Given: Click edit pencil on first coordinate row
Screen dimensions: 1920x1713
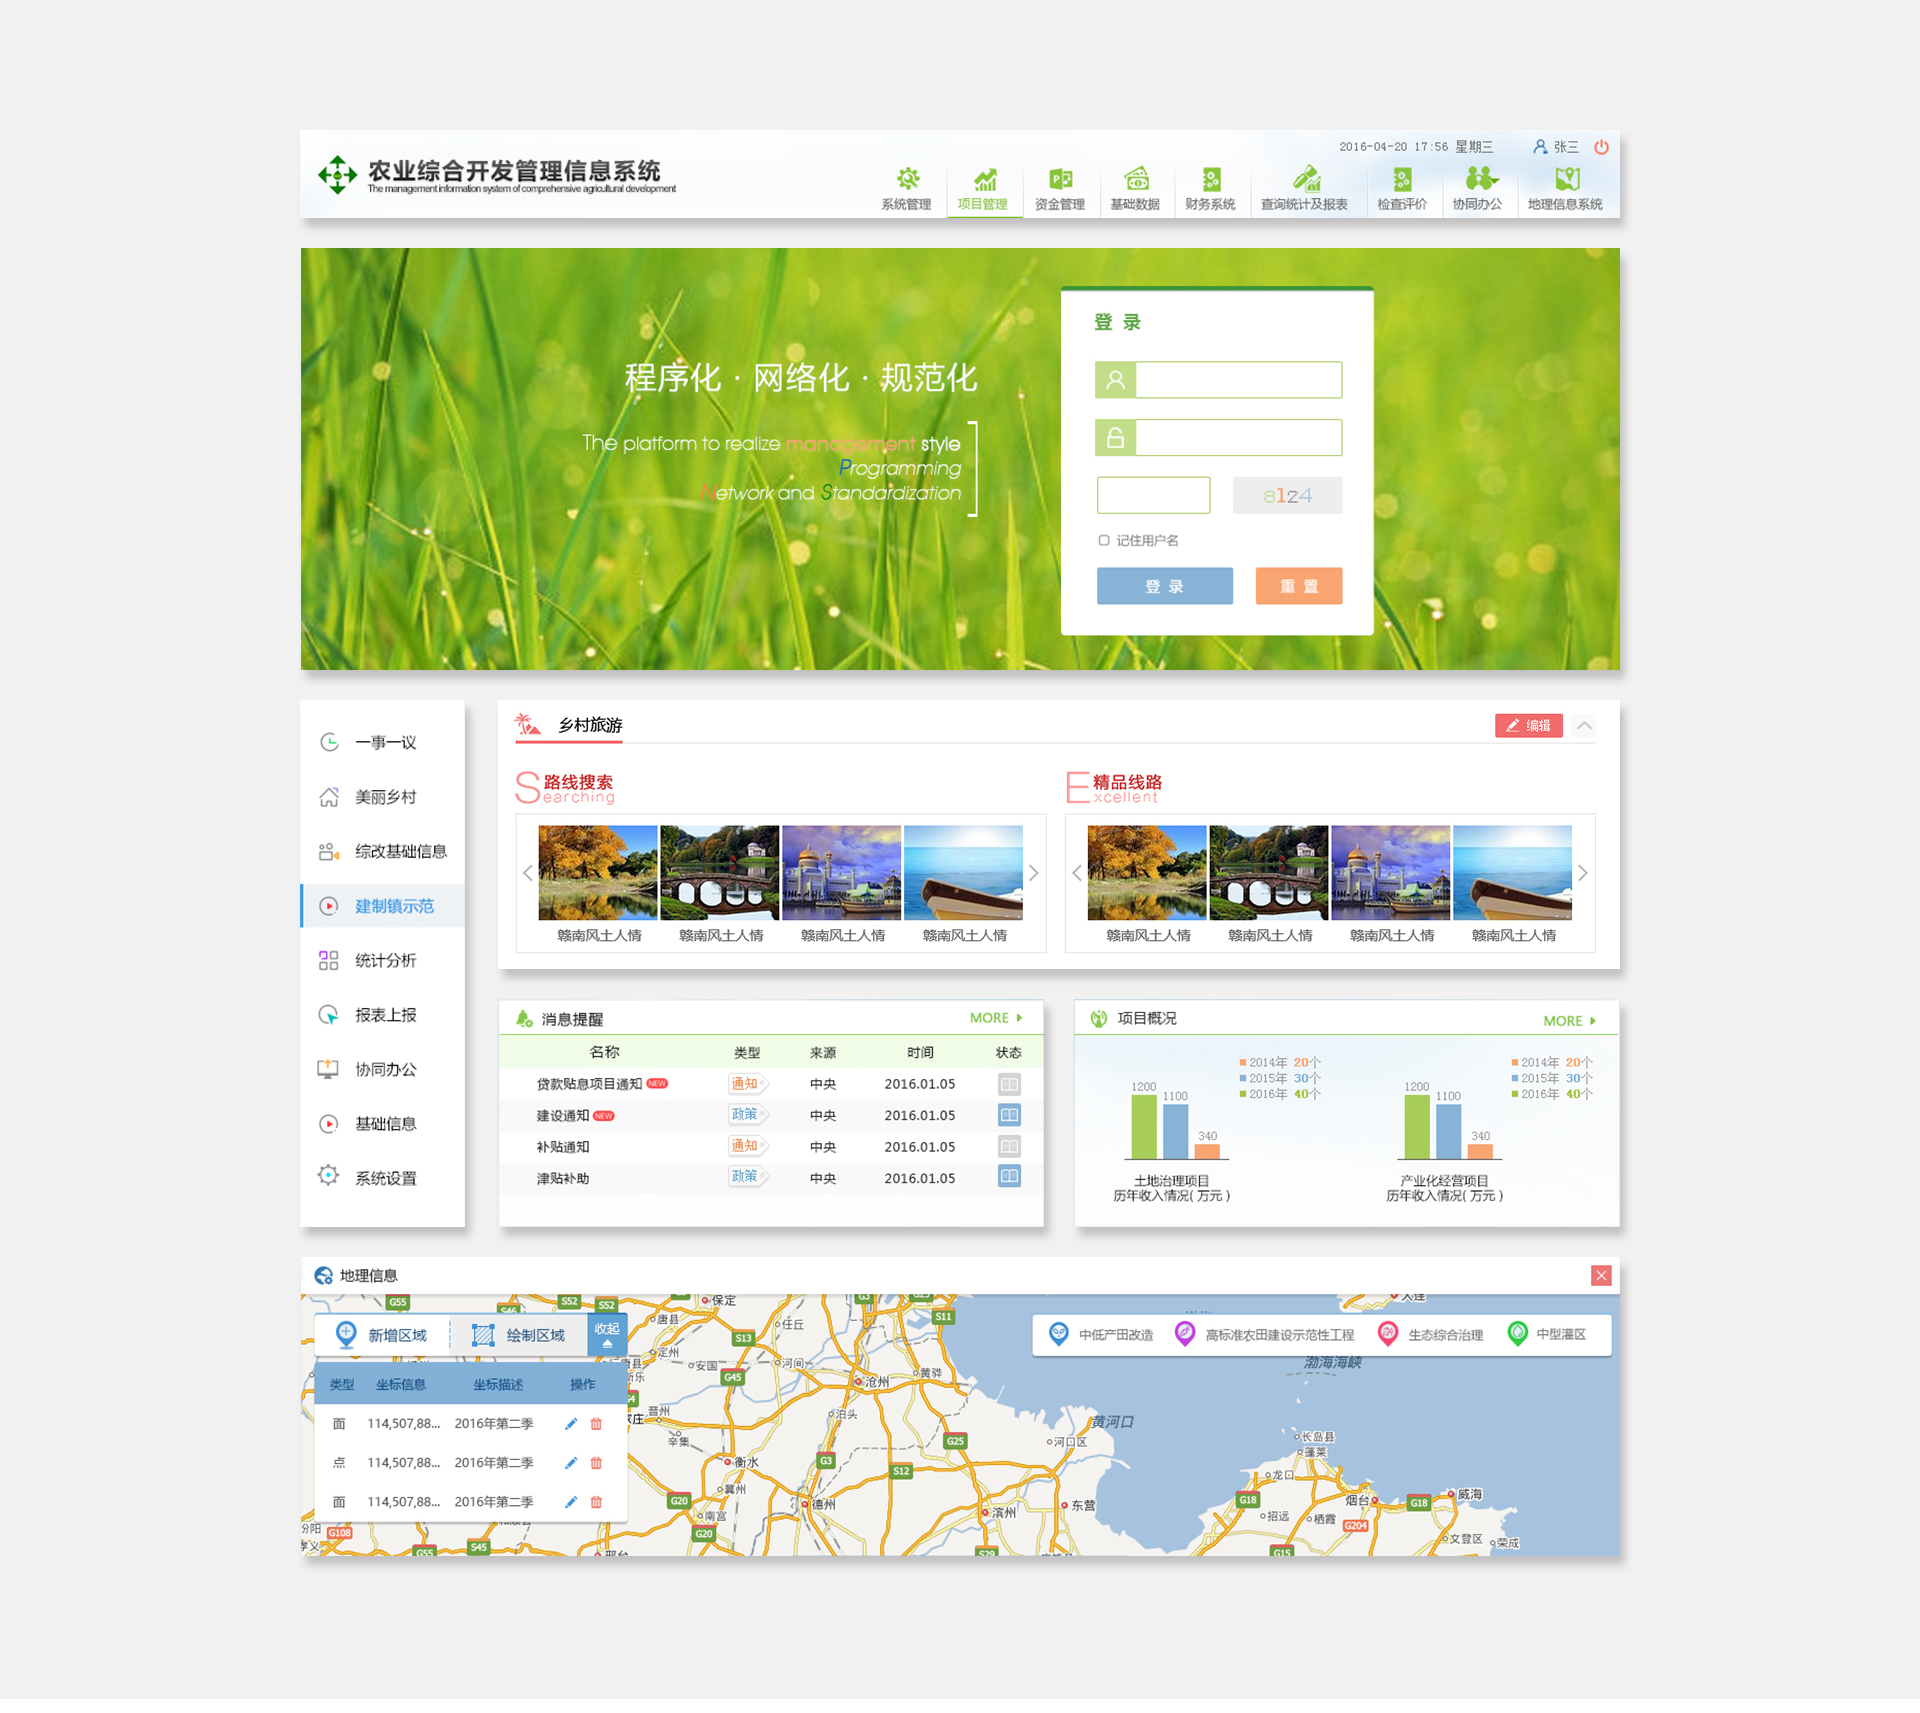Looking at the screenshot, I should tap(571, 1424).
